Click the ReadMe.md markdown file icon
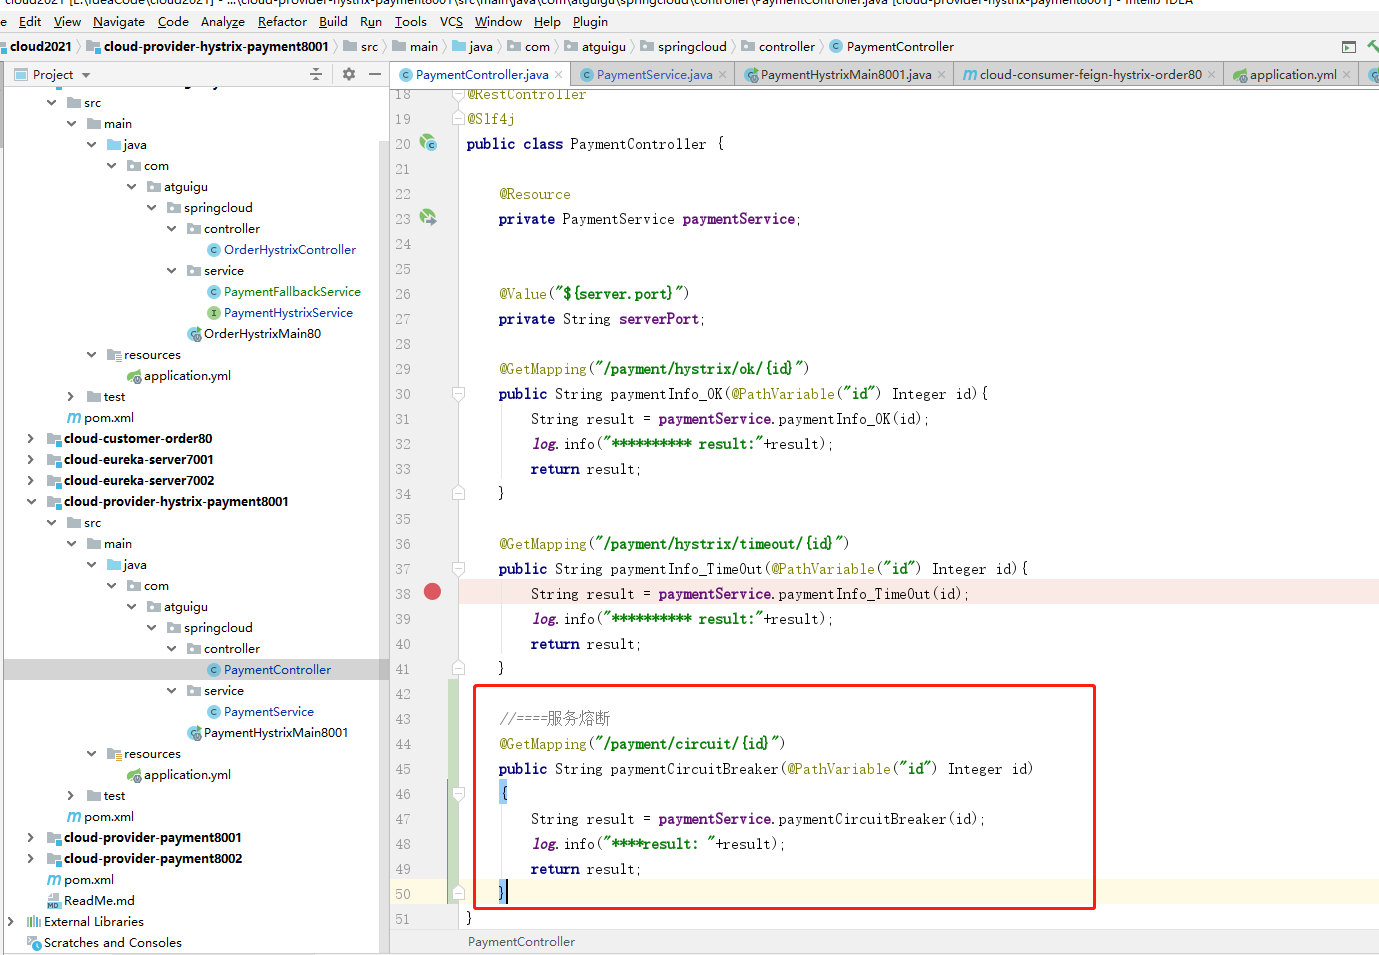The height and width of the screenshot is (955, 1379). point(54,901)
